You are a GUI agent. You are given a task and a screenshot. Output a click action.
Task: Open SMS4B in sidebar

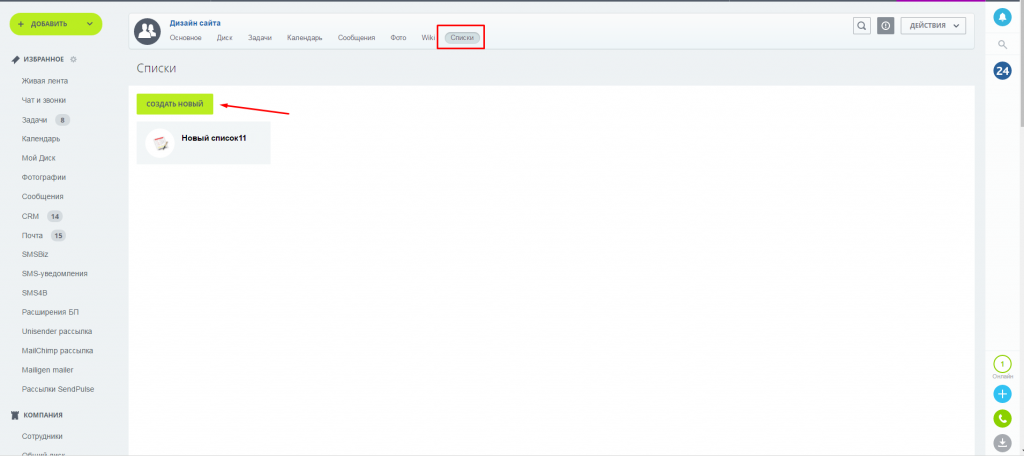[35, 293]
